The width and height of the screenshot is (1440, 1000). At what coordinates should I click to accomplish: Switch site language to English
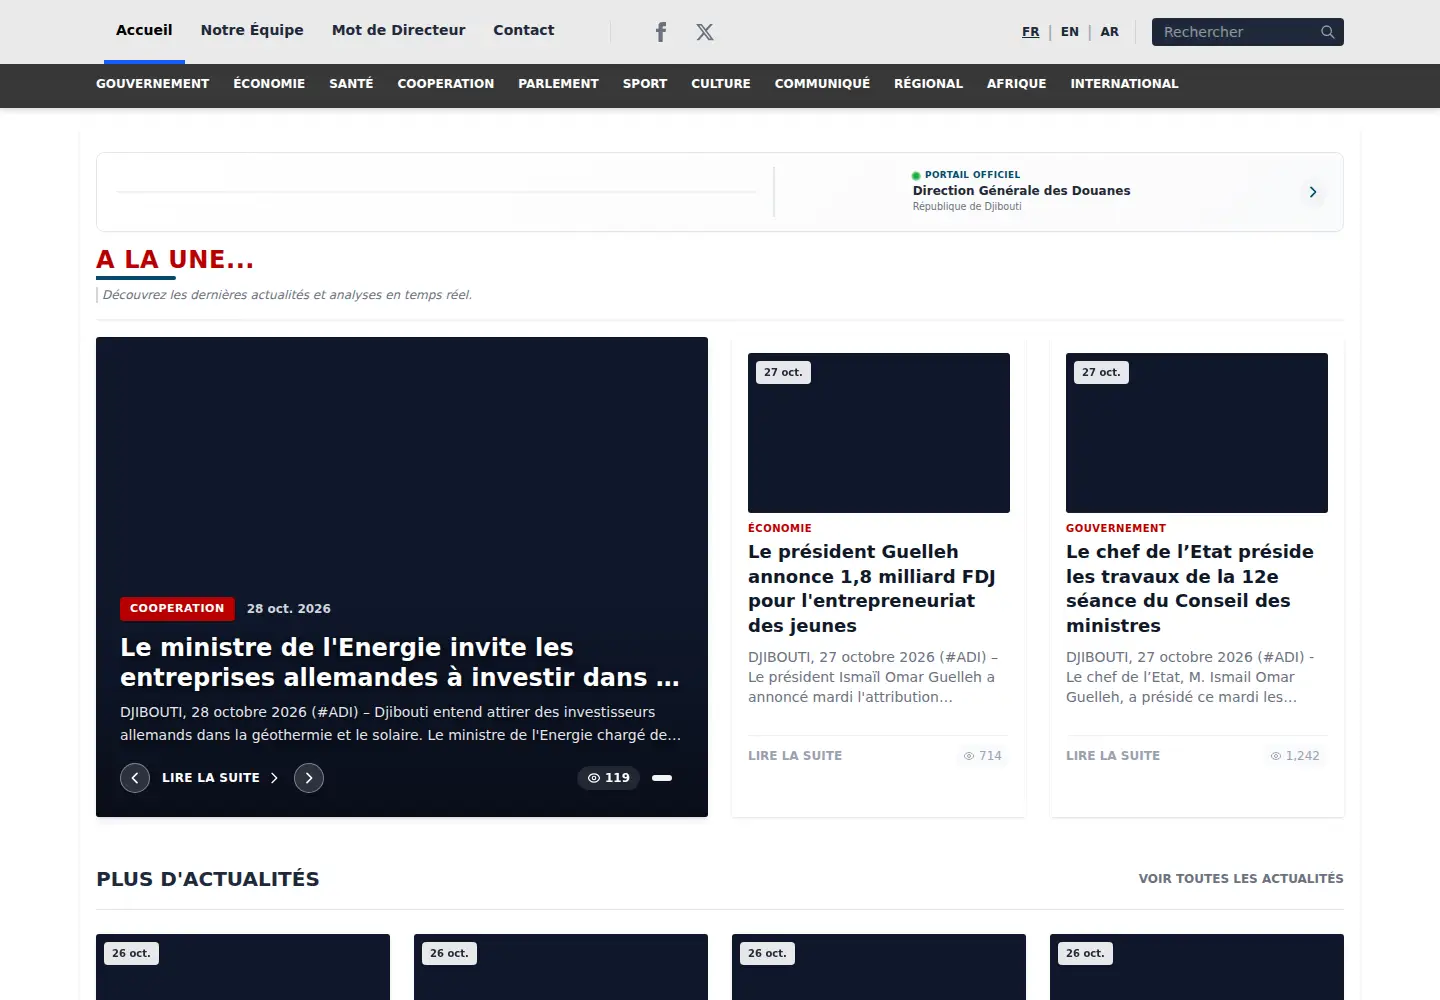click(1070, 32)
